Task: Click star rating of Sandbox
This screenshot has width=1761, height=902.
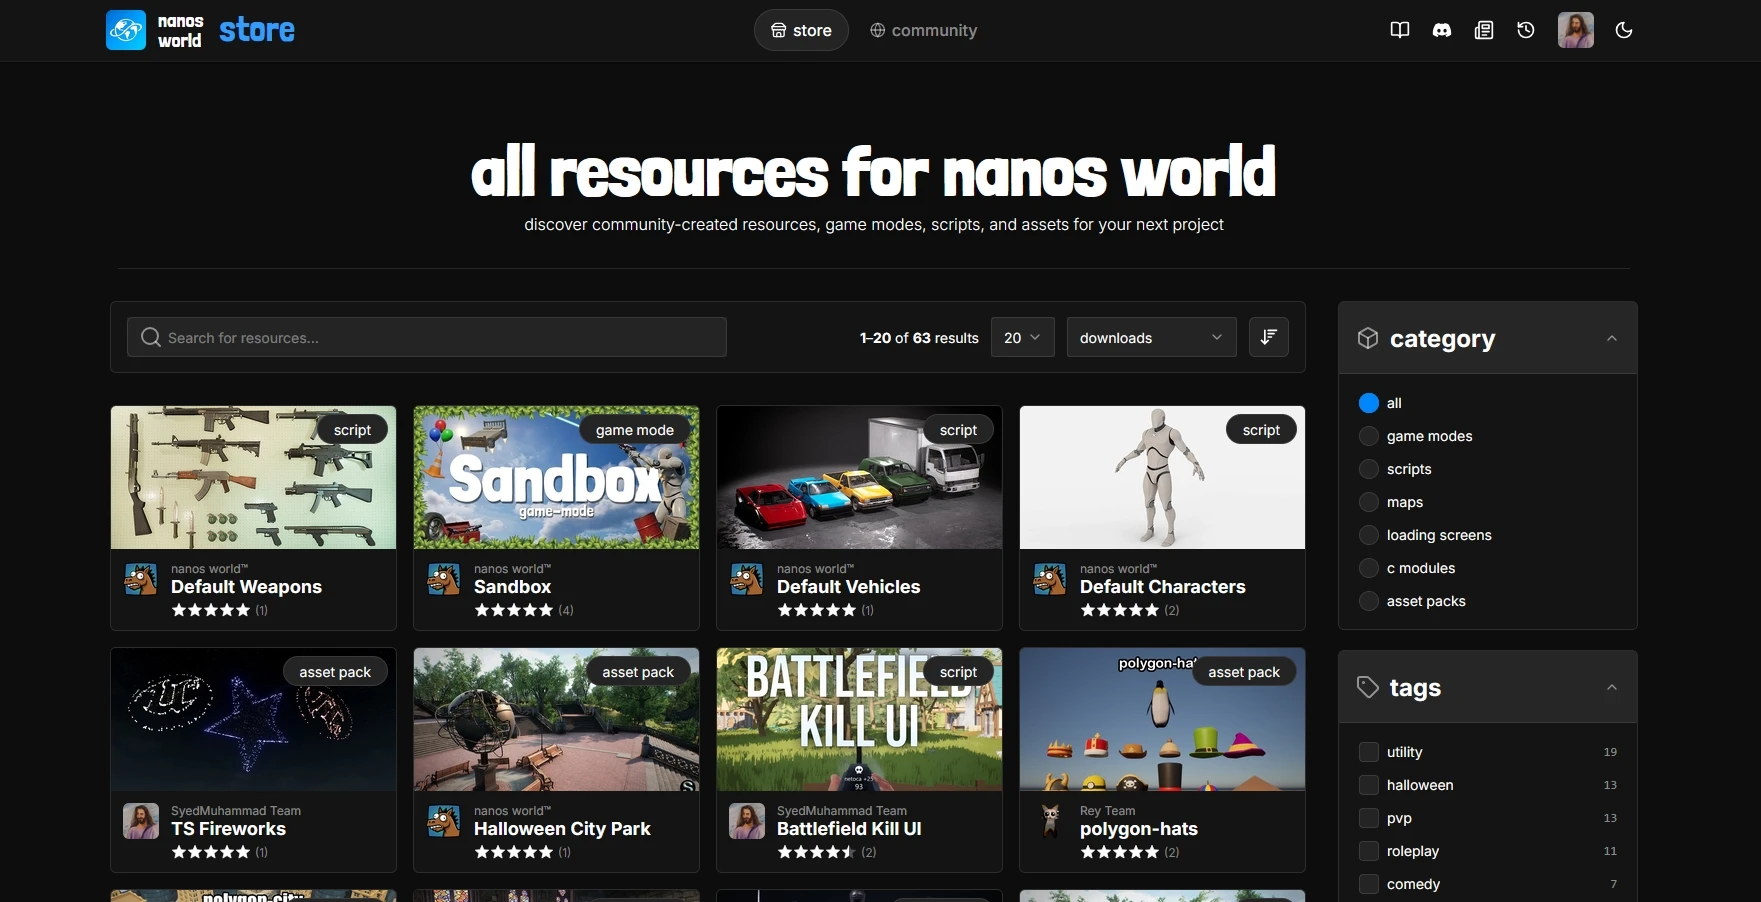Action: point(514,610)
